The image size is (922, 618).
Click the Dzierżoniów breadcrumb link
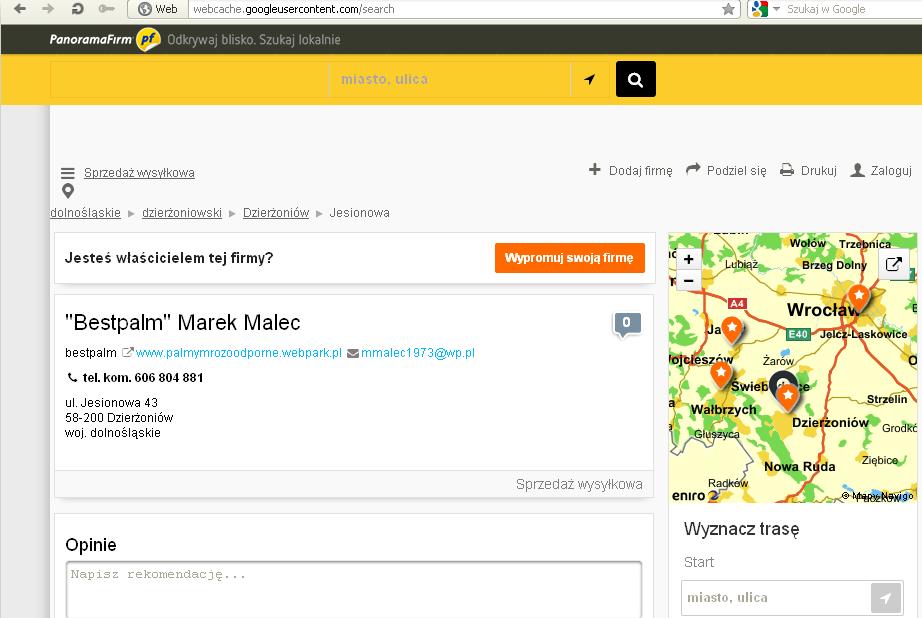tap(276, 213)
